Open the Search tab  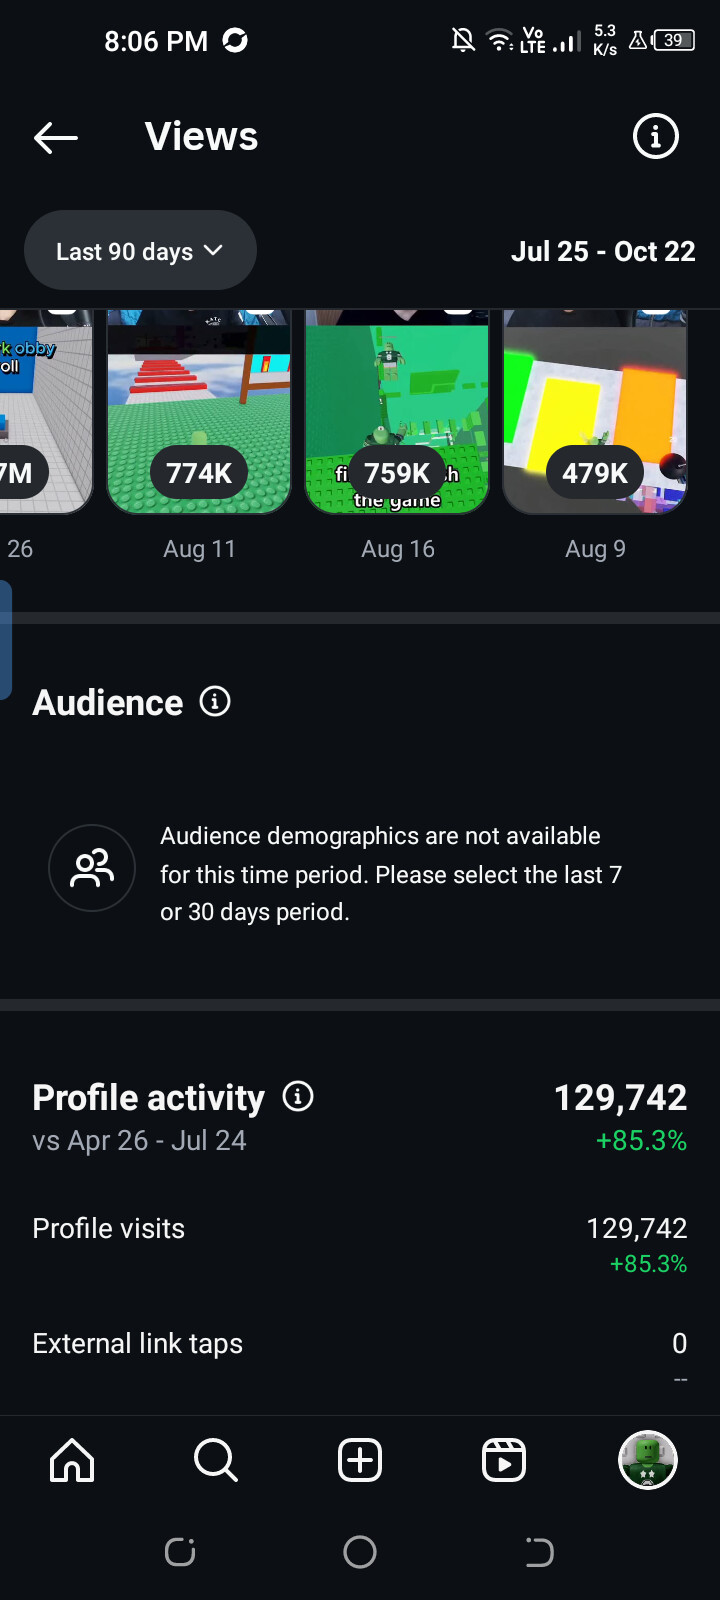(x=216, y=1460)
